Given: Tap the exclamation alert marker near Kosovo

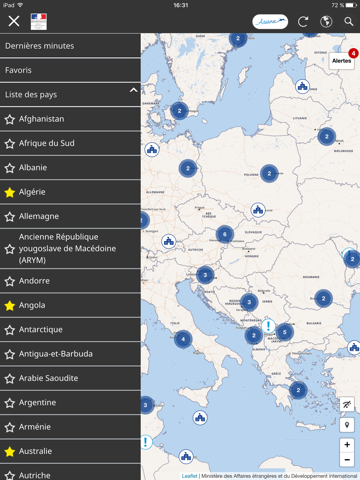Looking at the screenshot, I should coord(268,326).
